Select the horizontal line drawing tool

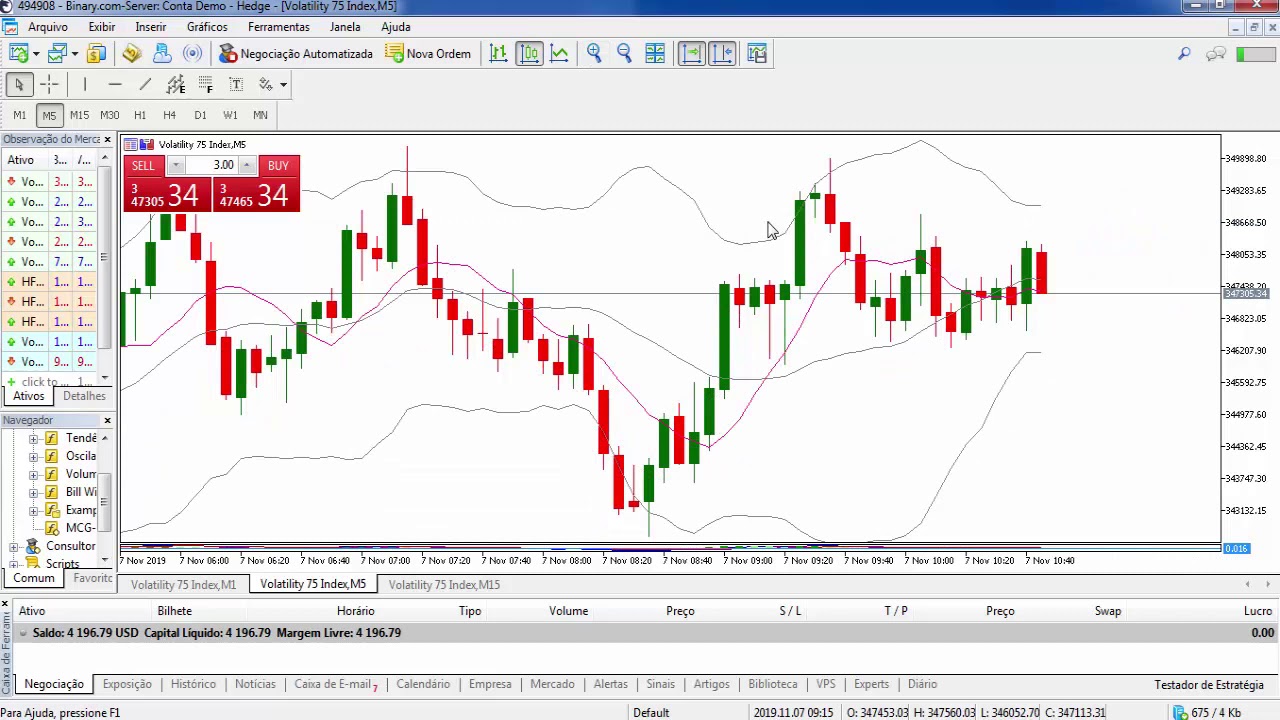click(x=115, y=84)
